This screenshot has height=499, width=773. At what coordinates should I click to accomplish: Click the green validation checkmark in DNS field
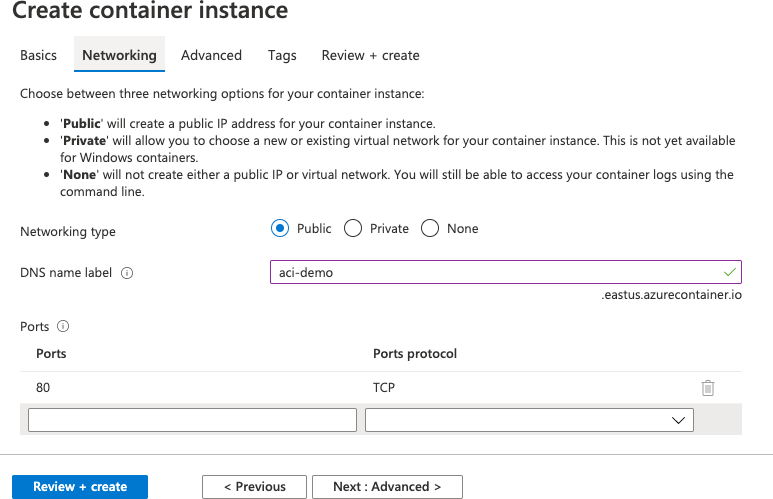[729, 272]
